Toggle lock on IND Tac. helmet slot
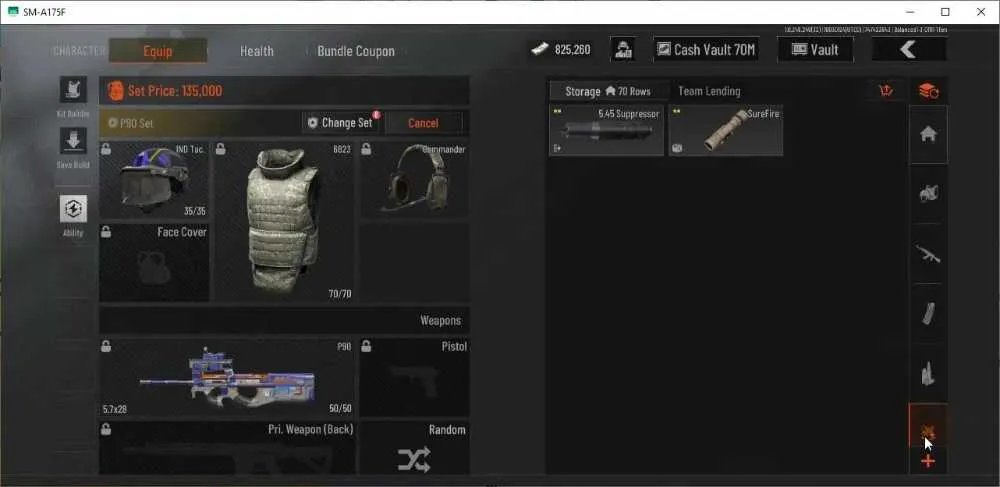Image resolution: width=1000 pixels, height=487 pixels. pyautogui.click(x=107, y=149)
